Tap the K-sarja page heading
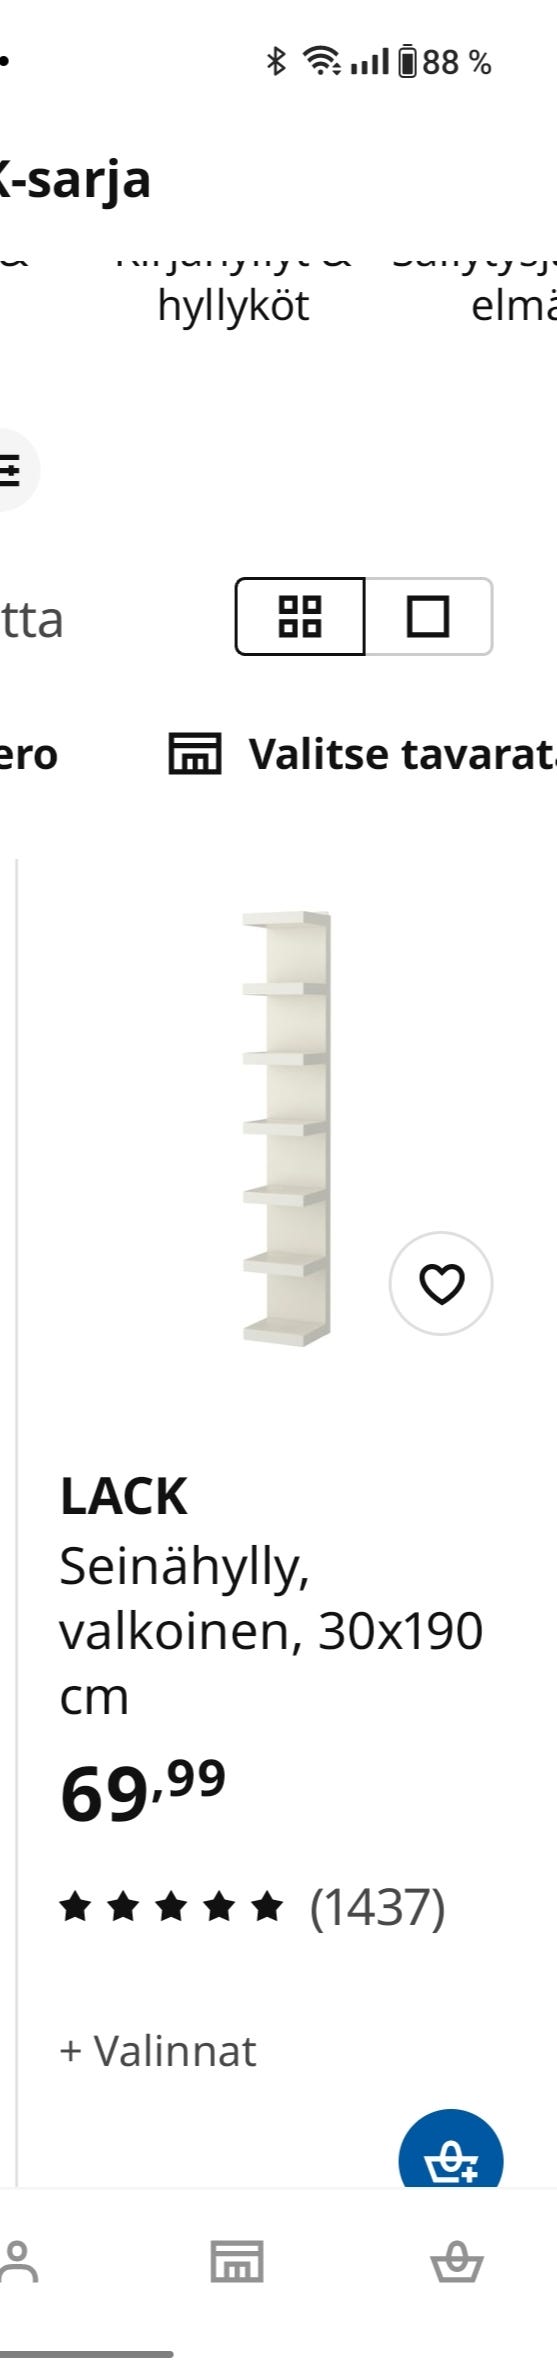 click(75, 182)
